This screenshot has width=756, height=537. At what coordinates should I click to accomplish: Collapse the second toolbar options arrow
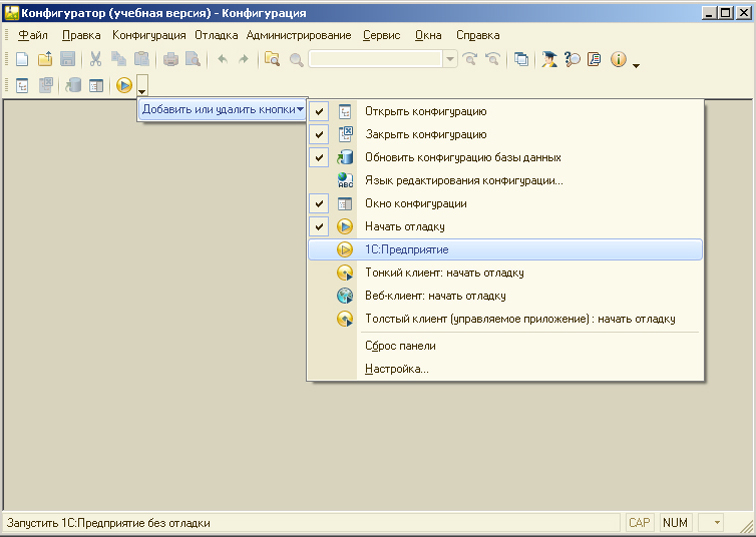142,85
